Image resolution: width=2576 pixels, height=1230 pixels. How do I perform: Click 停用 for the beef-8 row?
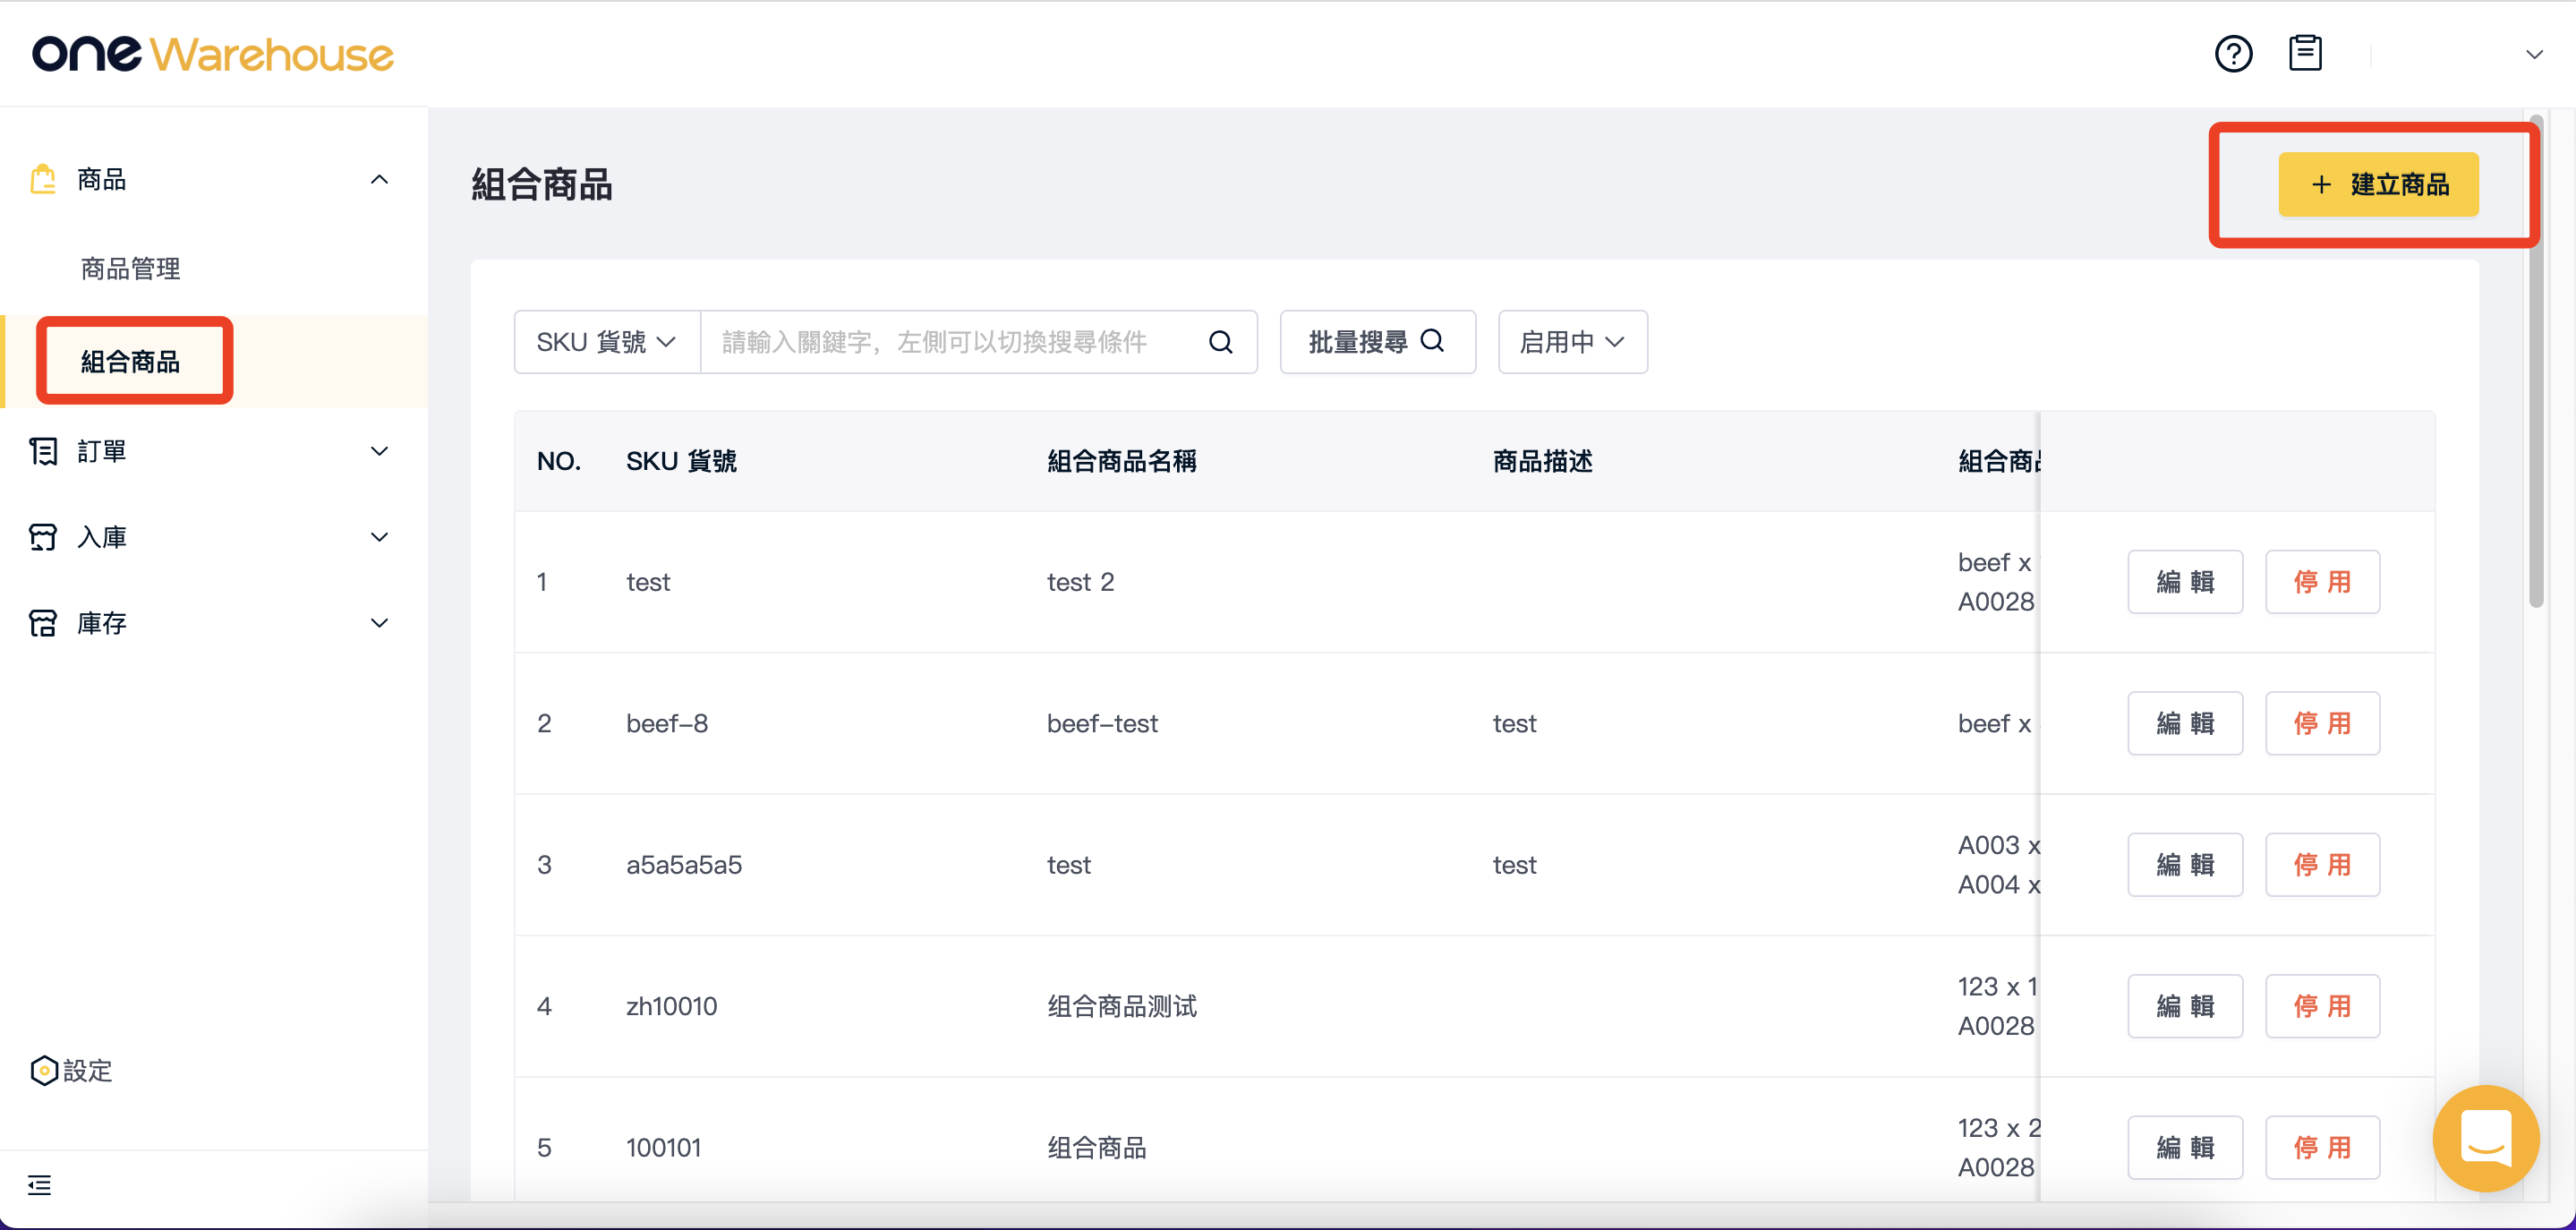(x=2322, y=723)
